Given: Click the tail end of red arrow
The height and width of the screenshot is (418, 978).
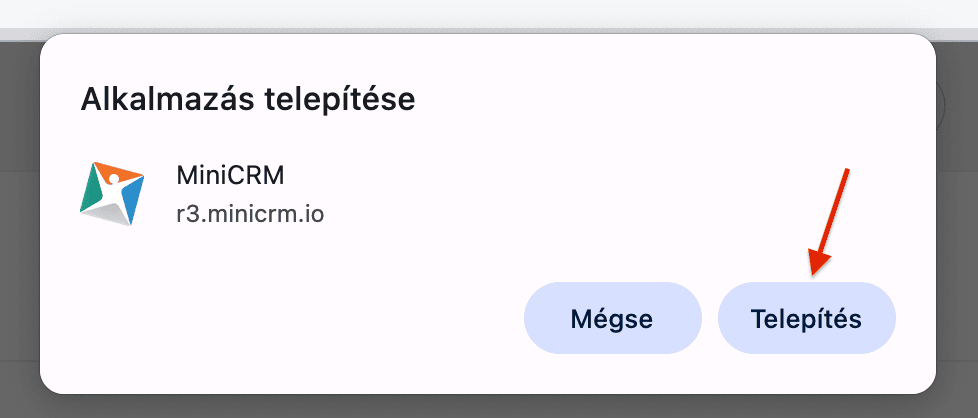Looking at the screenshot, I should pyautogui.click(x=848, y=171).
